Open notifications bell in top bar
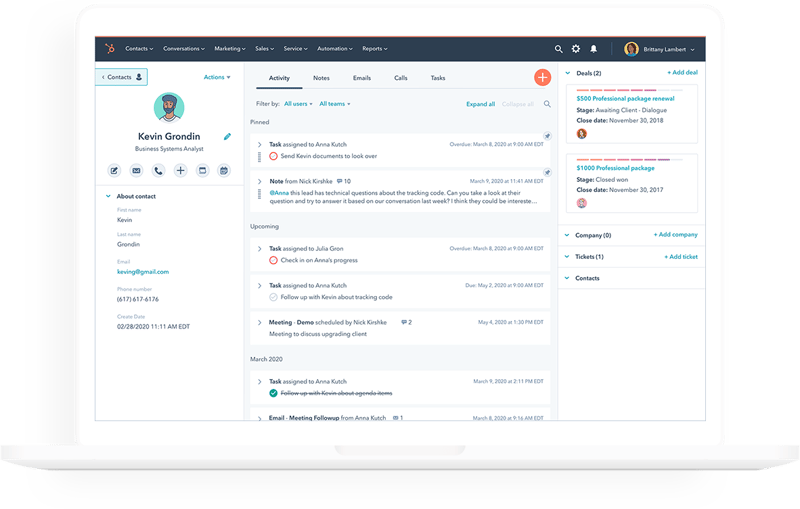This screenshot has height=509, width=800. [x=593, y=48]
